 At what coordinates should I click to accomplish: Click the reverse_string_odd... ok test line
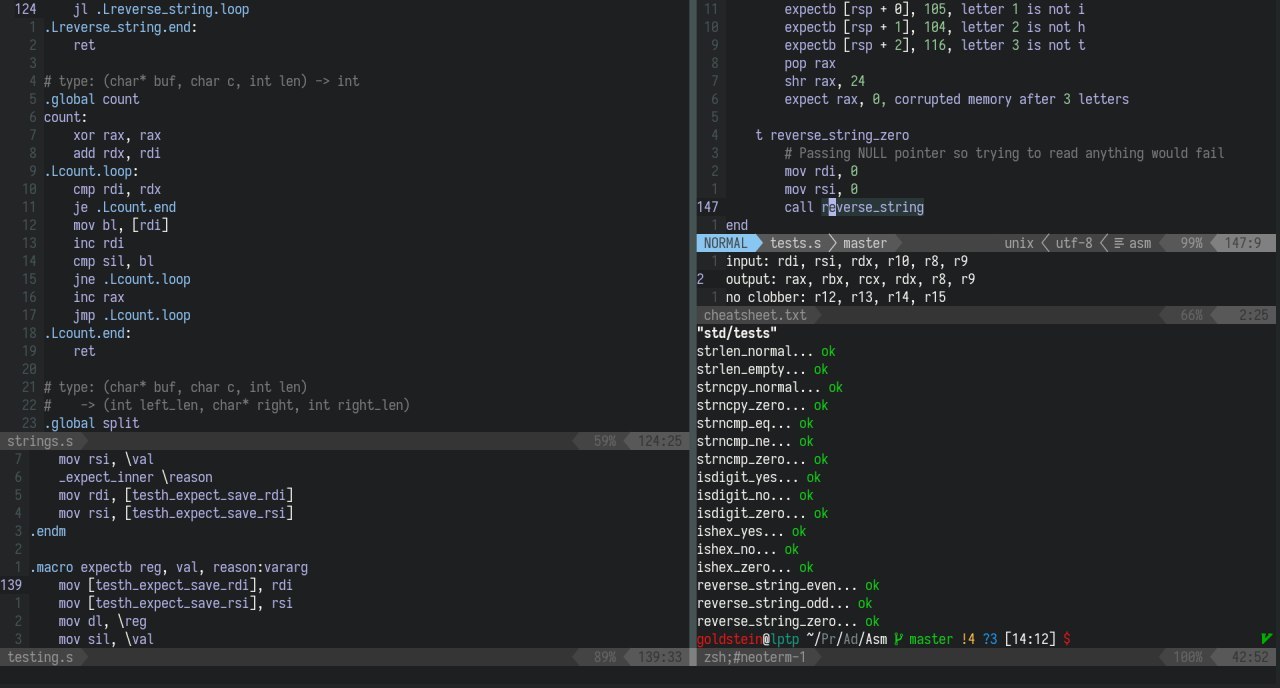[x=784, y=603]
